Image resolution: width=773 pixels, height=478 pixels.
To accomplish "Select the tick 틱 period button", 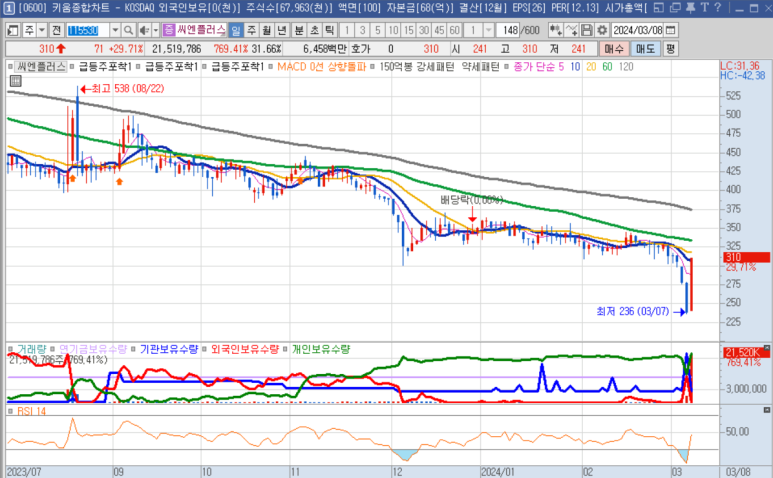I will tap(329, 30).
